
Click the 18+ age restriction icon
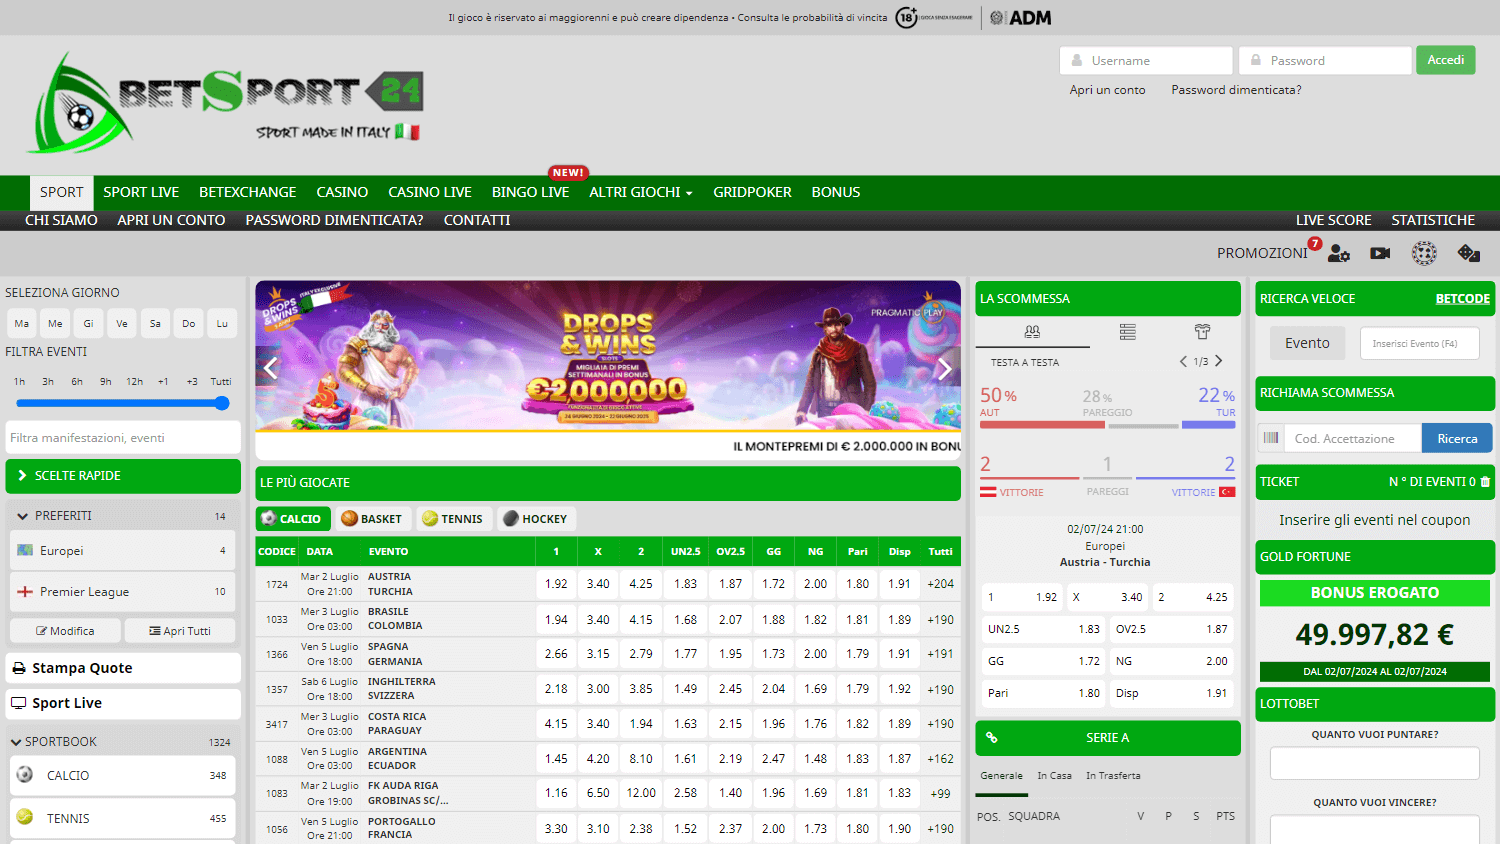pos(906,17)
